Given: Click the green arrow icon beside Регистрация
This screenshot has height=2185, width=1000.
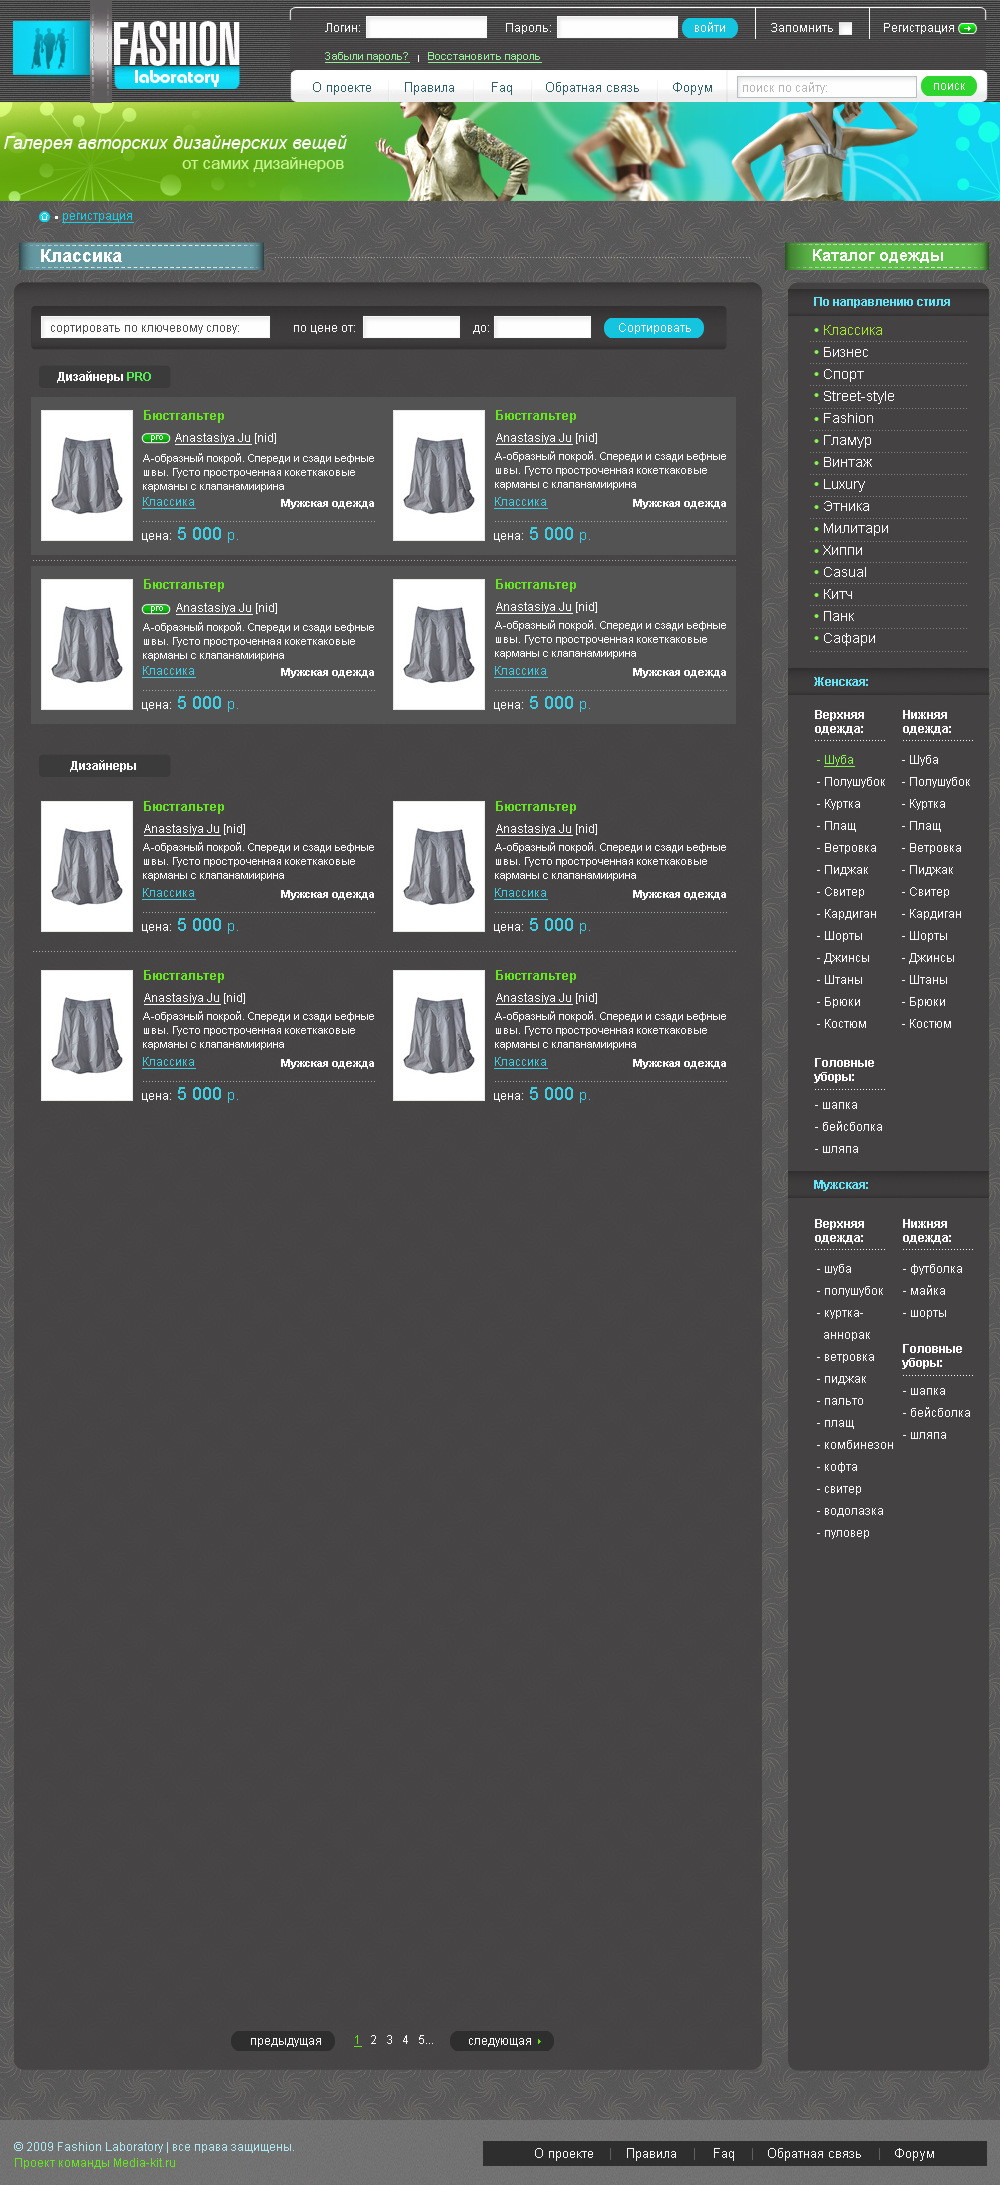Looking at the screenshot, I should (x=967, y=28).
